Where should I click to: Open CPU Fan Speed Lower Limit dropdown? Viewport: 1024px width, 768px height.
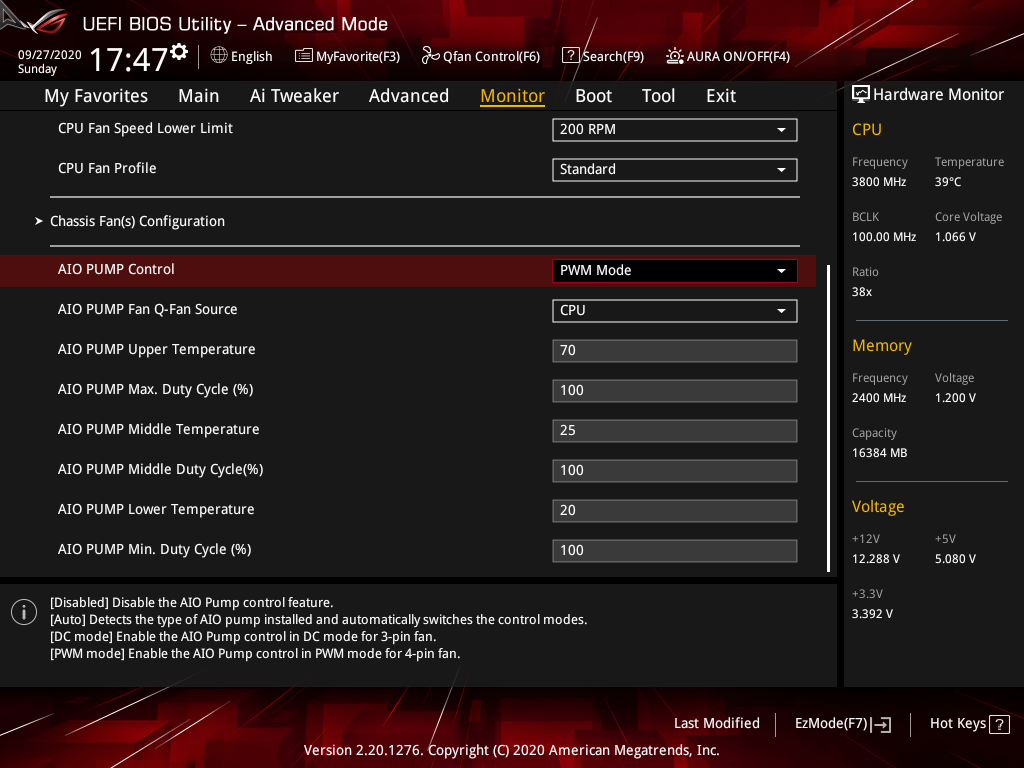675,129
